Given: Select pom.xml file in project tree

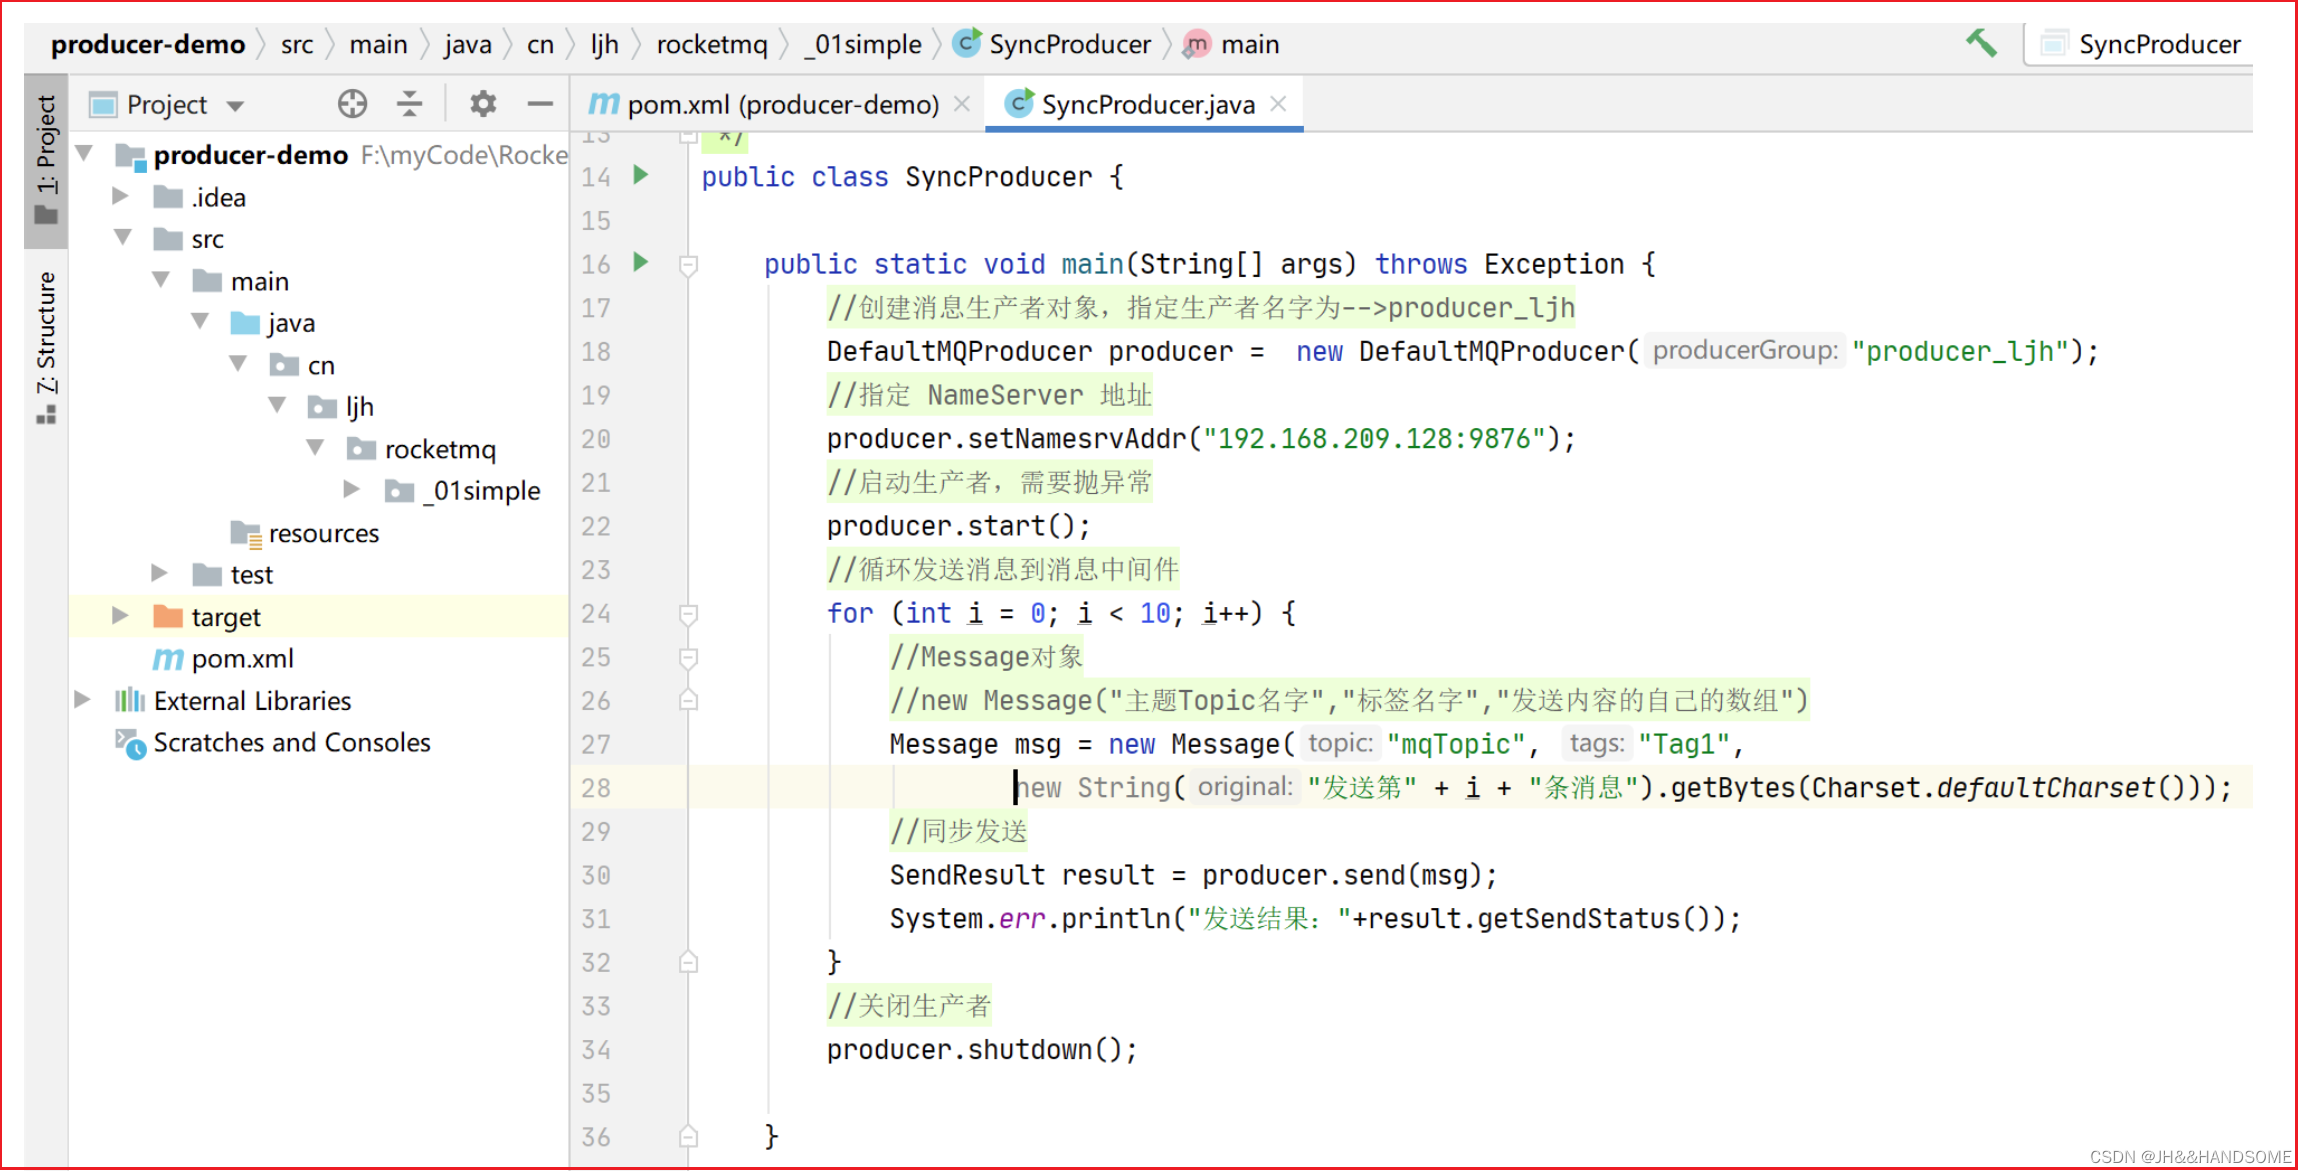Looking at the screenshot, I should pyautogui.click(x=242, y=658).
